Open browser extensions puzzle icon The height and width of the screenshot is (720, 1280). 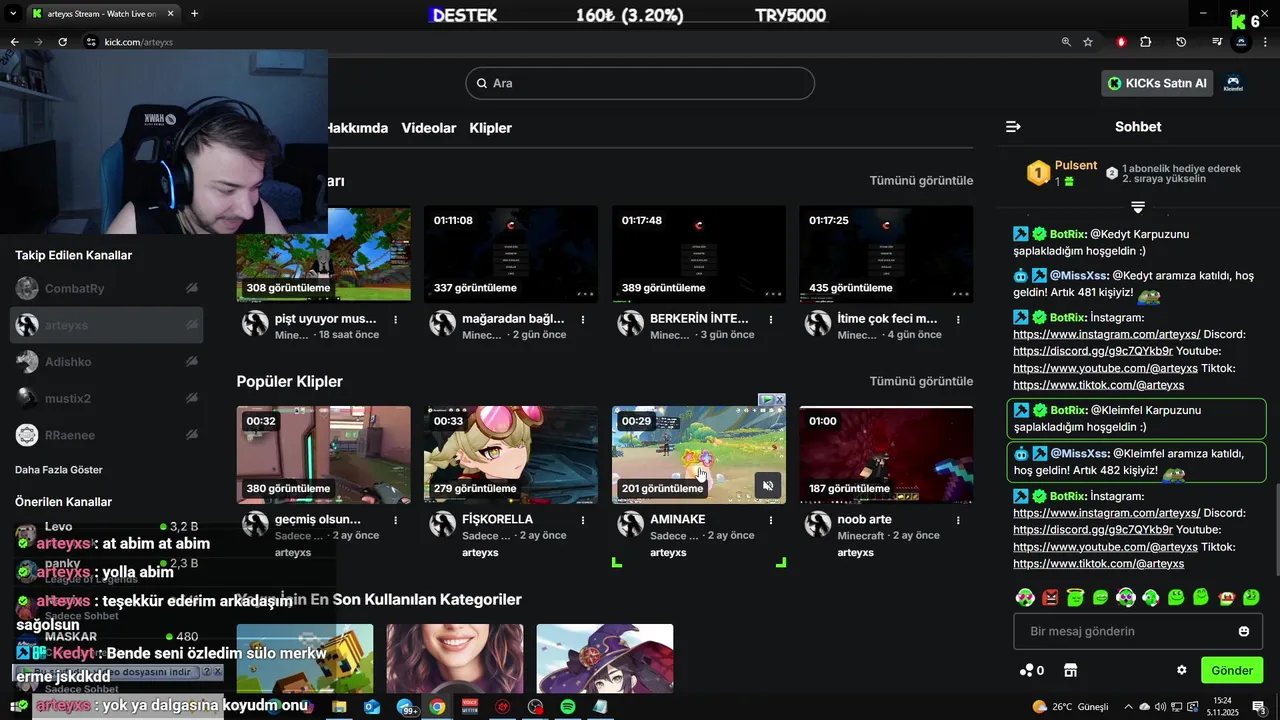pos(1146,42)
